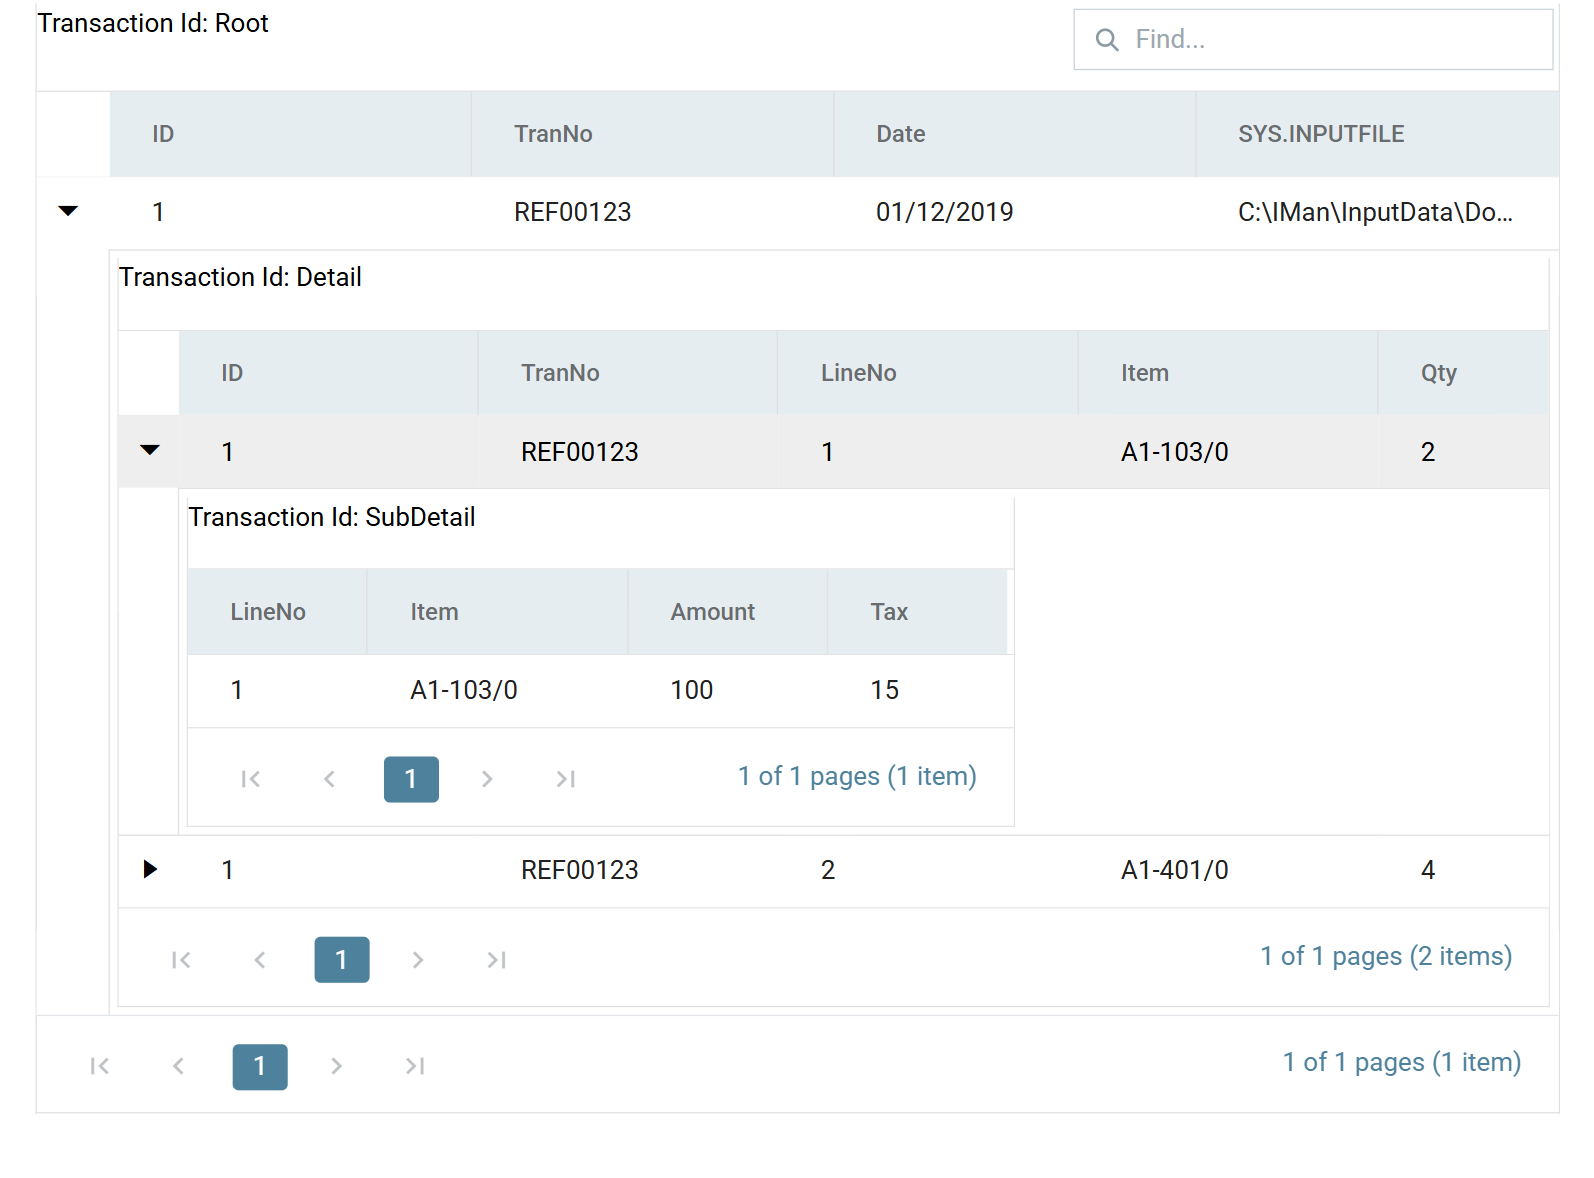The image size is (1594, 1178).
Task: Sort Root grid by ID column header
Action: coord(290,134)
